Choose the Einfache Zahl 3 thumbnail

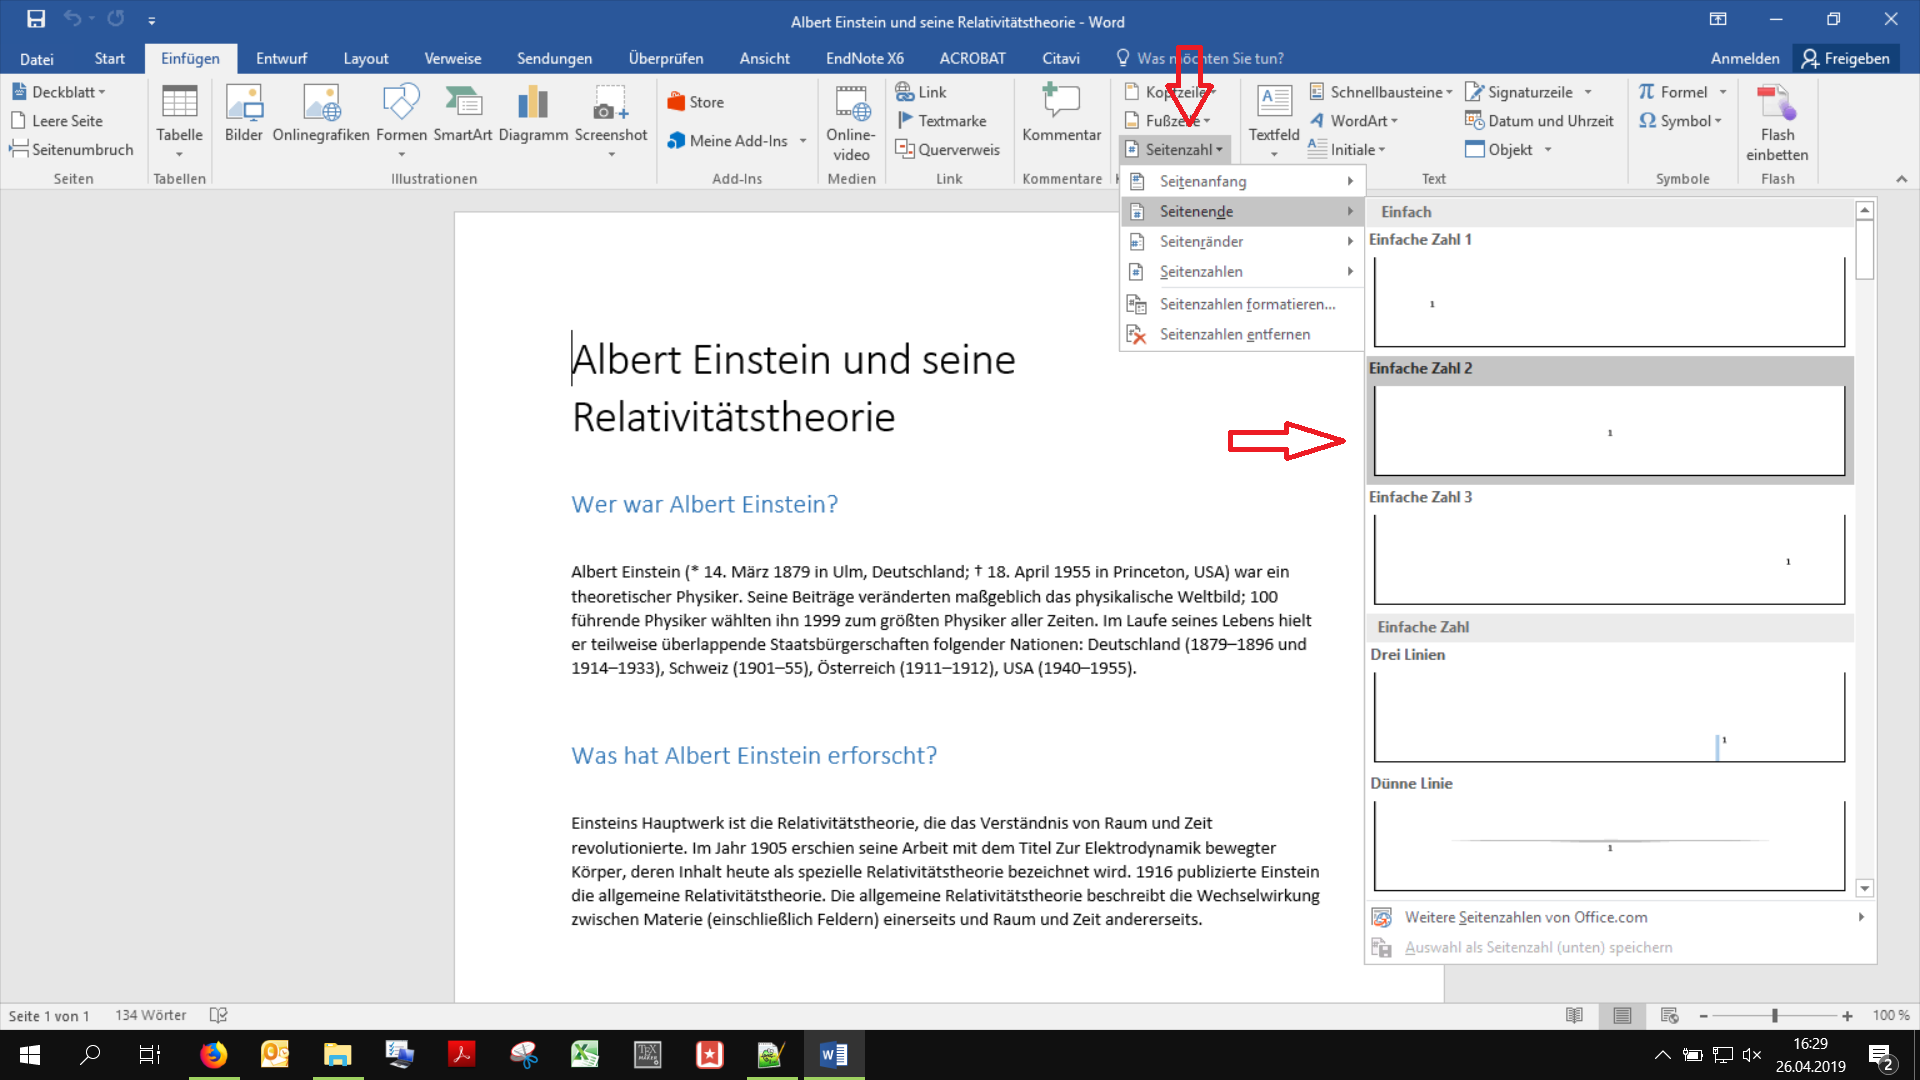pos(1608,558)
